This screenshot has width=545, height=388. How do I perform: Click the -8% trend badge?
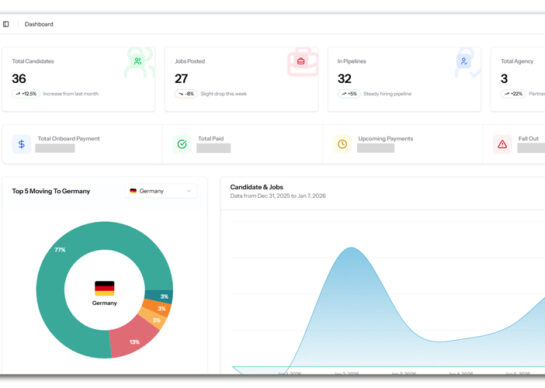(186, 94)
